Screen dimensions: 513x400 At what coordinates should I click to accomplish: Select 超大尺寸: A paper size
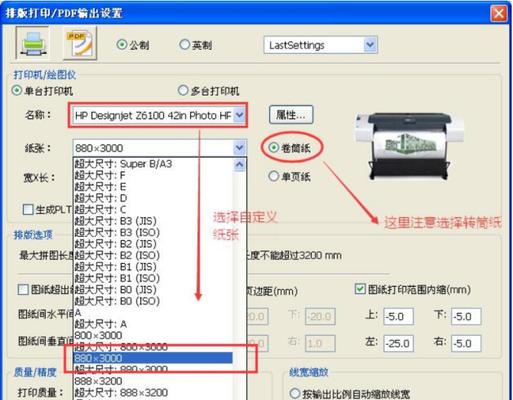click(x=153, y=324)
